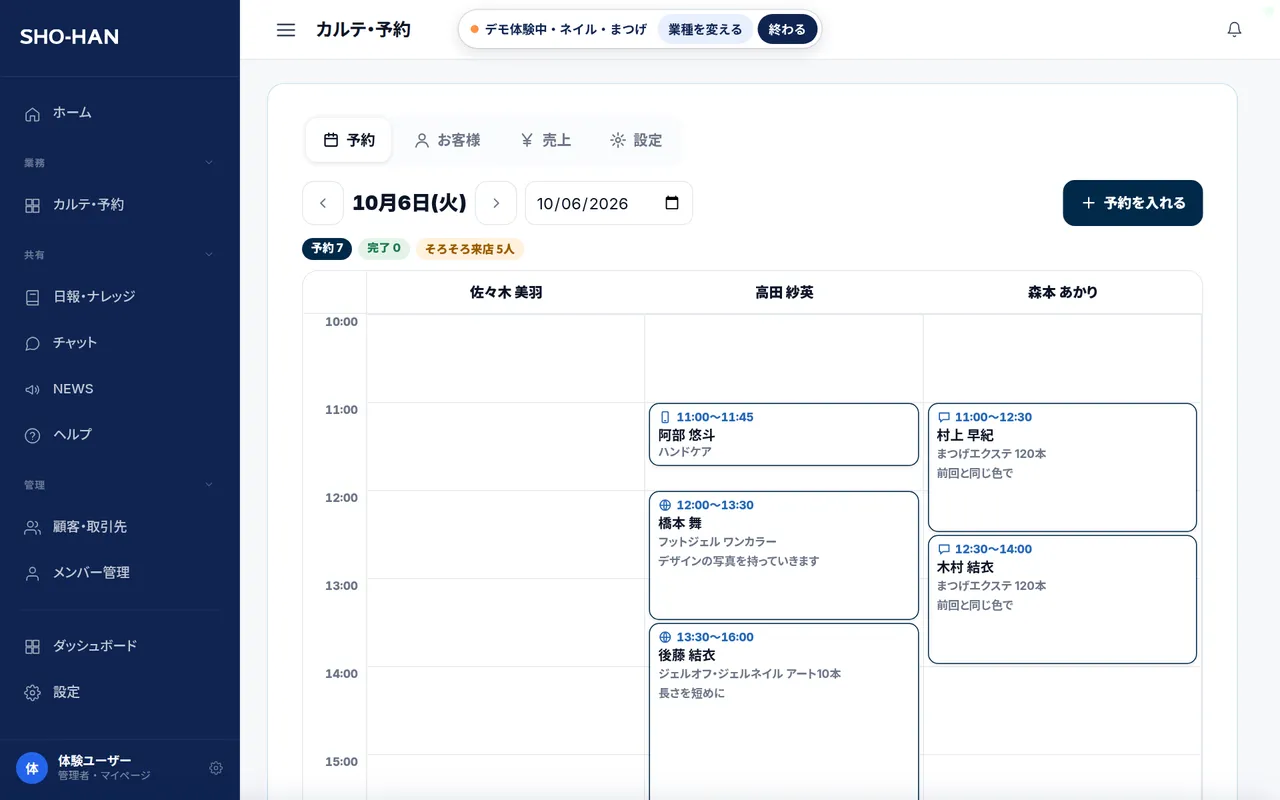Click the 顧客・取引先 people icon
1280x800 pixels.
coord(32,527)
